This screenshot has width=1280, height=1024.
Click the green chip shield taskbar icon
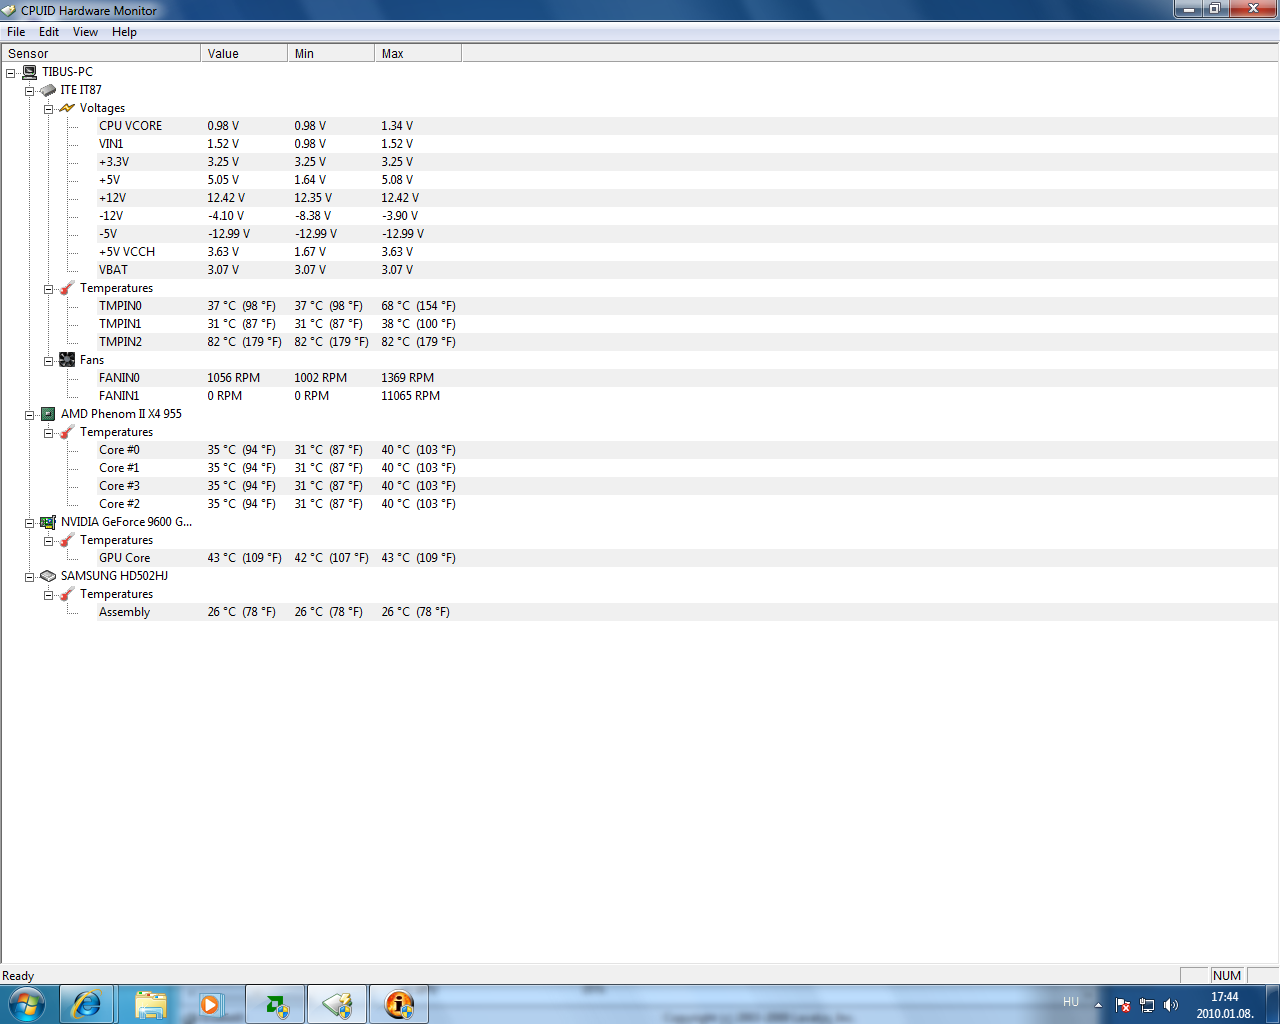click(x=276, y=1004)
